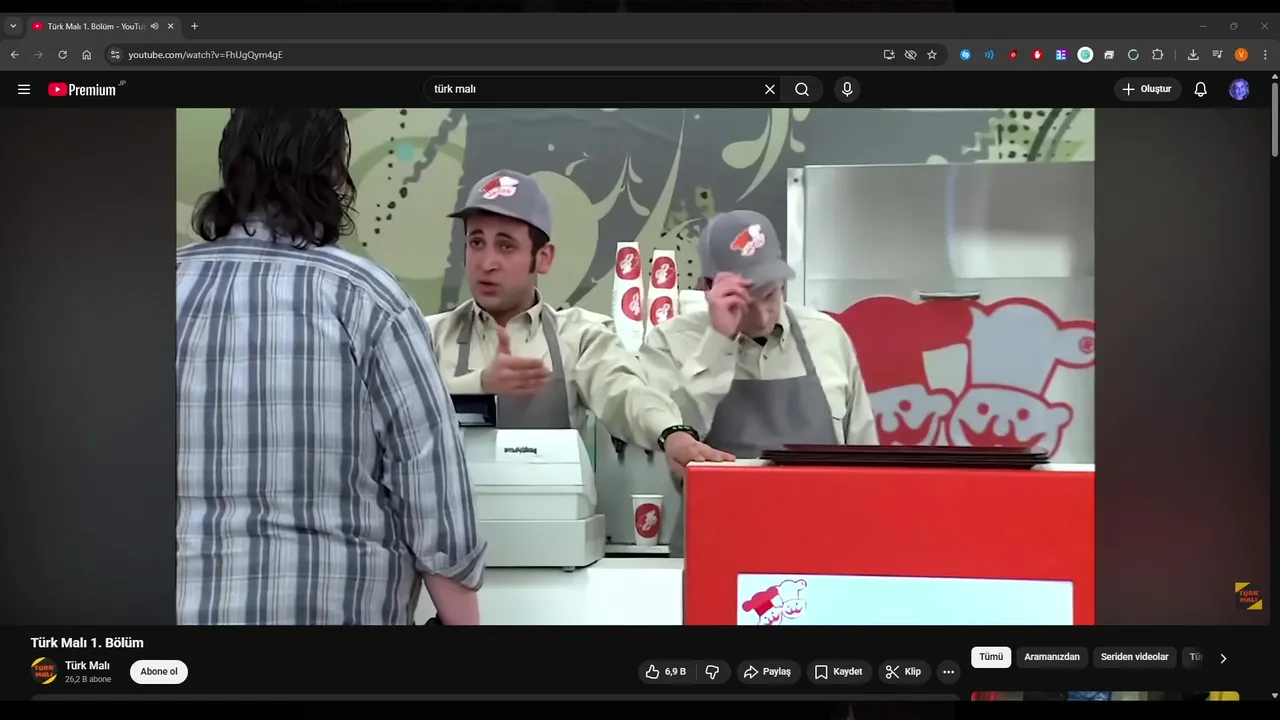Open YouTube notifications bell
The height and width of the screenshot is (720, 1280).
tap(1201, 89)
